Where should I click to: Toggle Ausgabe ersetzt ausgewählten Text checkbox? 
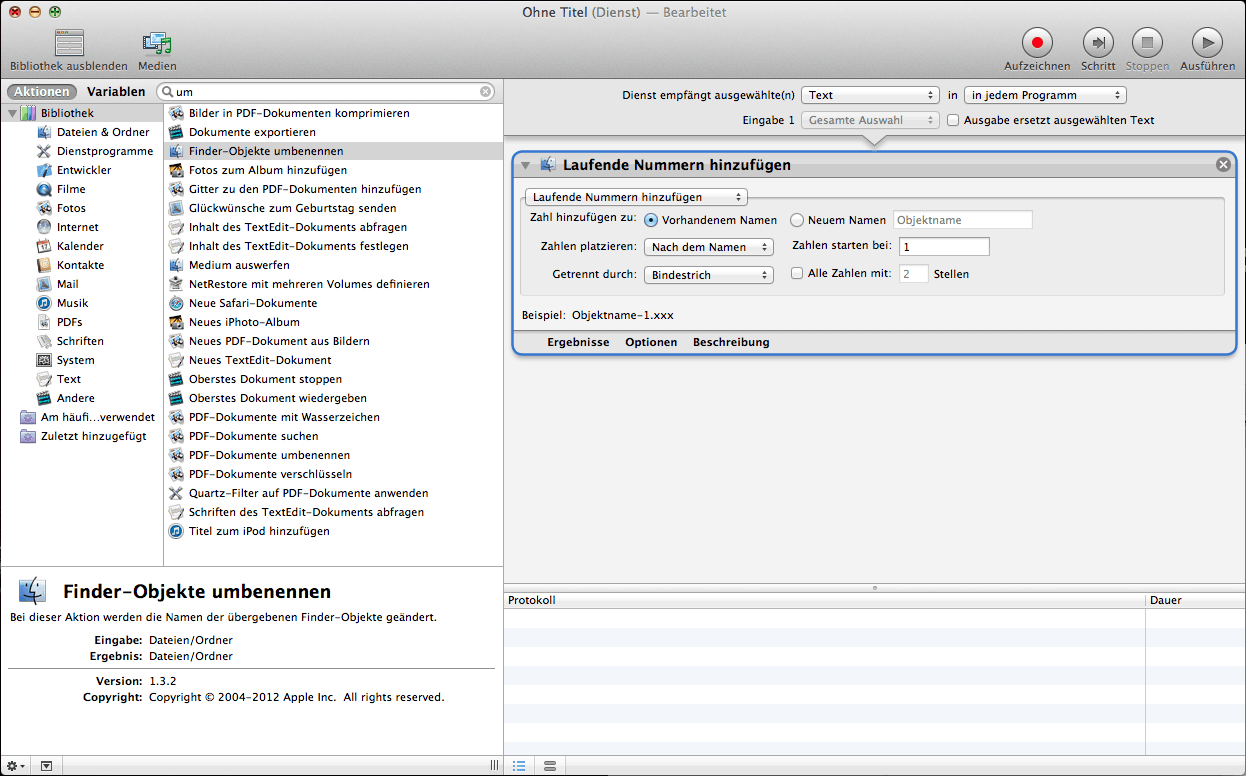click(x=953, y=120)
